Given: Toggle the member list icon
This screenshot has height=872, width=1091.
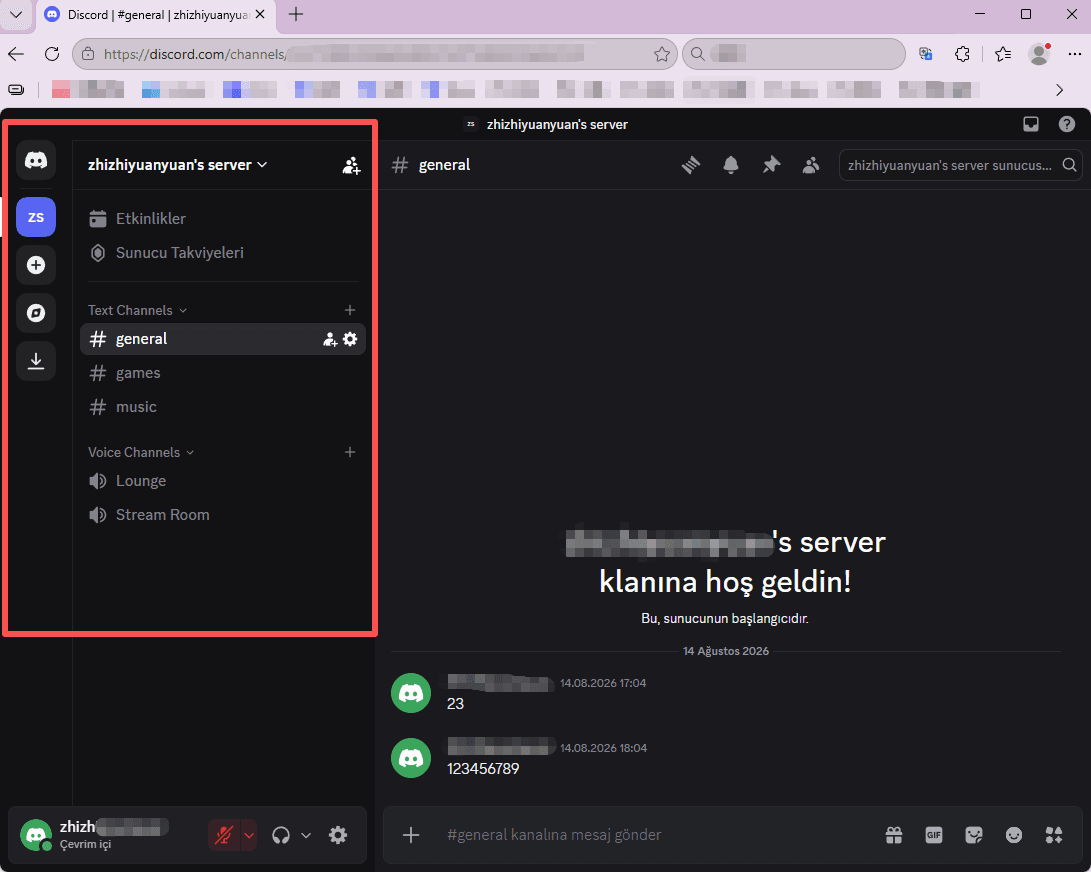Looking at the screenshot, I should click(811, 165).
